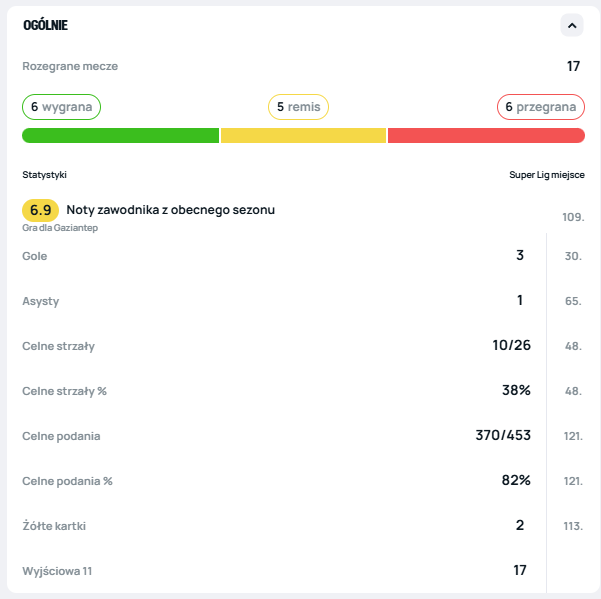Click the 6.9 player rating badge
601x599 pixels.
(41, 210)
